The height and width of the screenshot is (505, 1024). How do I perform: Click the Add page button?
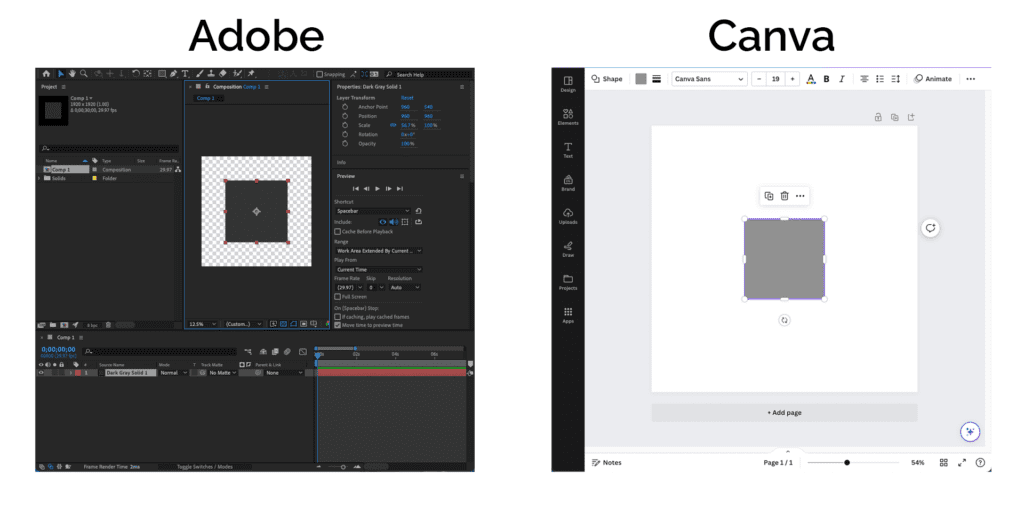pos(784,412)
